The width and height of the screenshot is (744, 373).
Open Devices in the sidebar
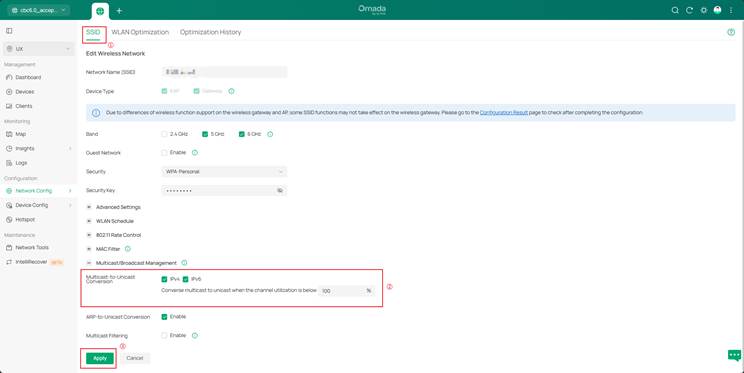click(x=25, y=92)
